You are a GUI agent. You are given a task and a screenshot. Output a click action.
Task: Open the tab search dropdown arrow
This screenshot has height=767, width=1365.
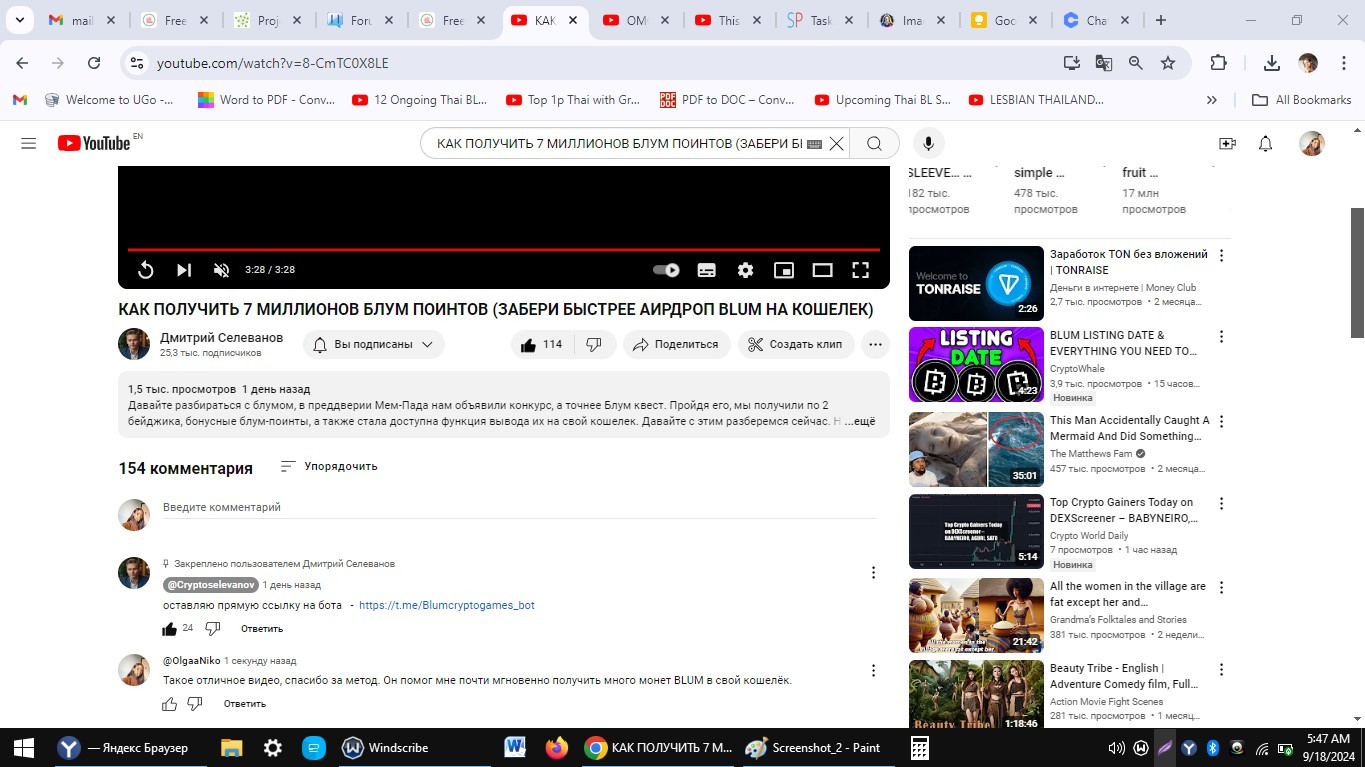tap(22, 20)
